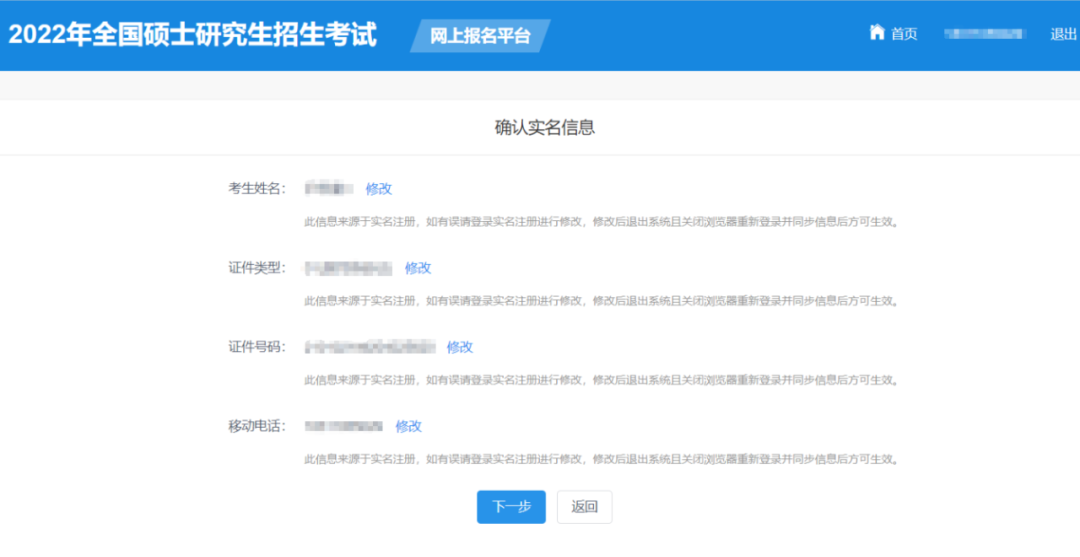Edit 证件号码 using its 修改 link
Screen dimensions: 1080x557
[x=460, y=347]
